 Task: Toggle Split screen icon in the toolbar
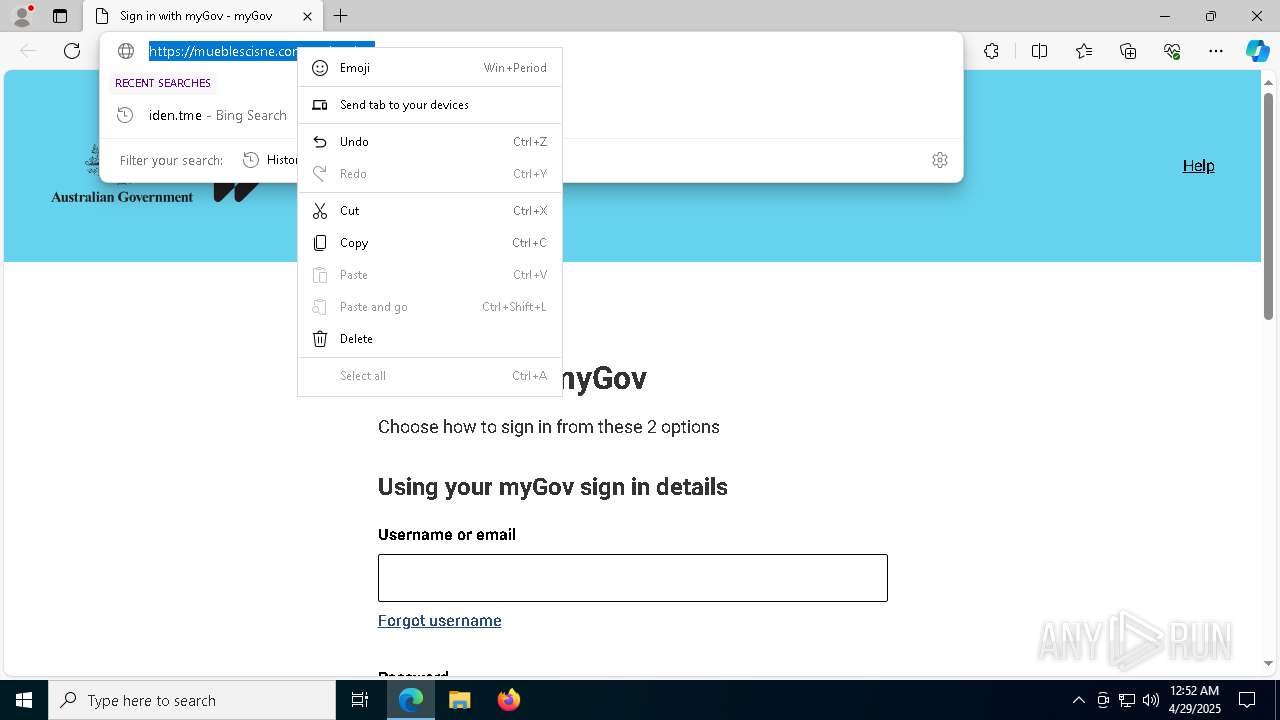(1039, 51)
